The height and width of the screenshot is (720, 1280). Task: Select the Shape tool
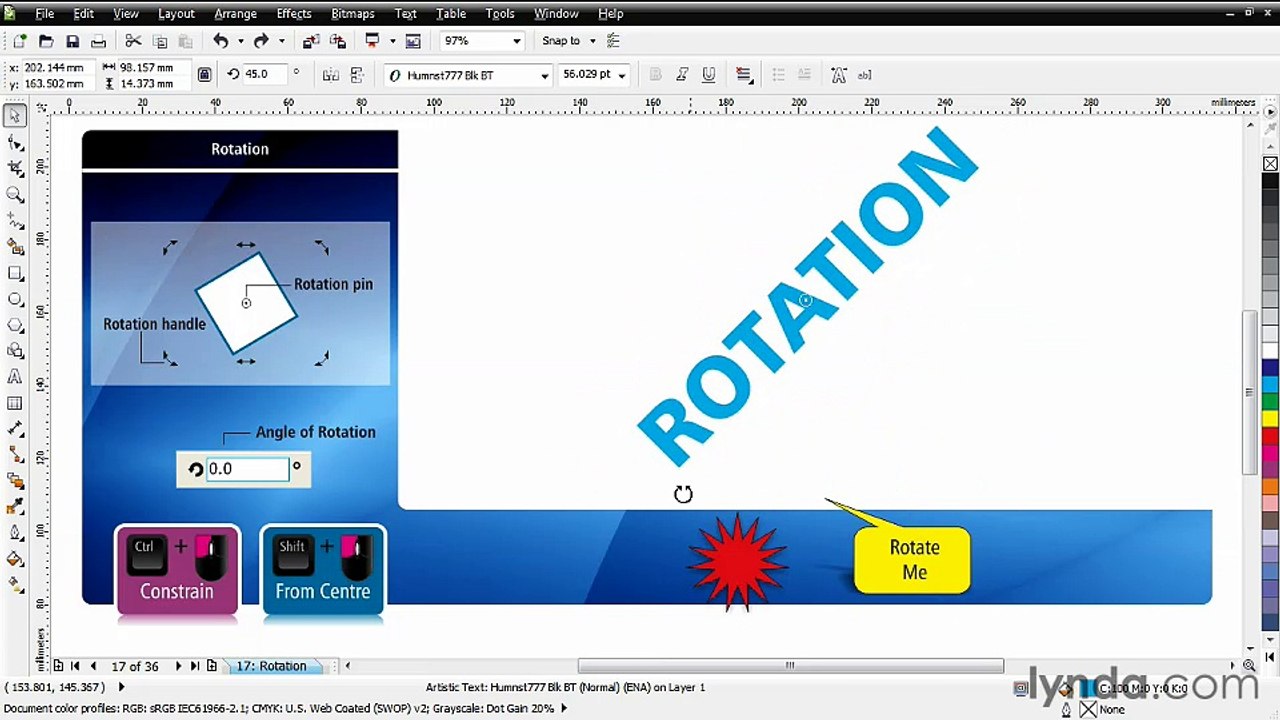[x=15, y=143]
